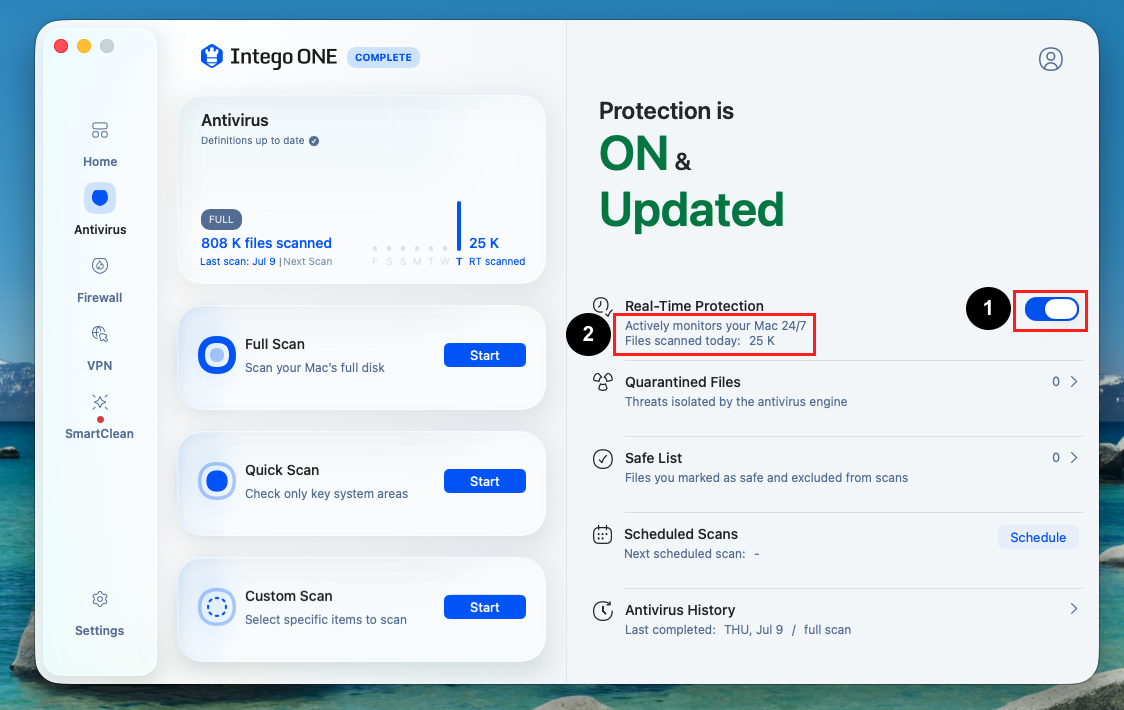Start the Quick Scan
This screenshot has width=1124, height=710.
(485, 481)
